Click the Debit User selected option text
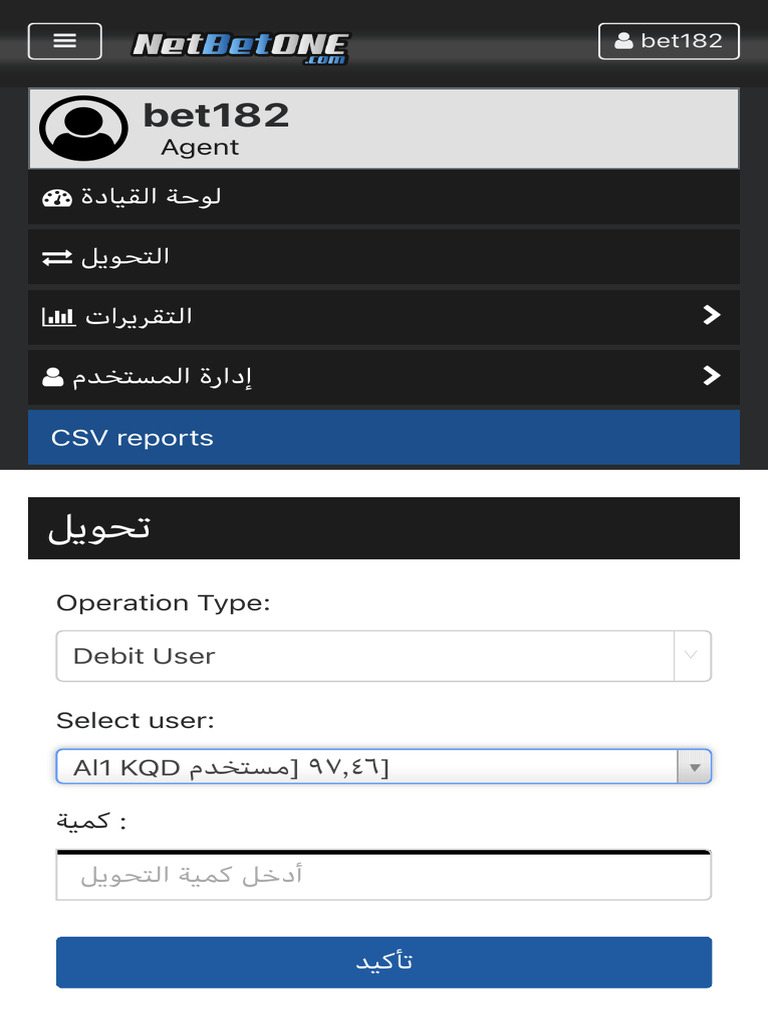Screen dimensions: 768x1024 click(145, 656)
